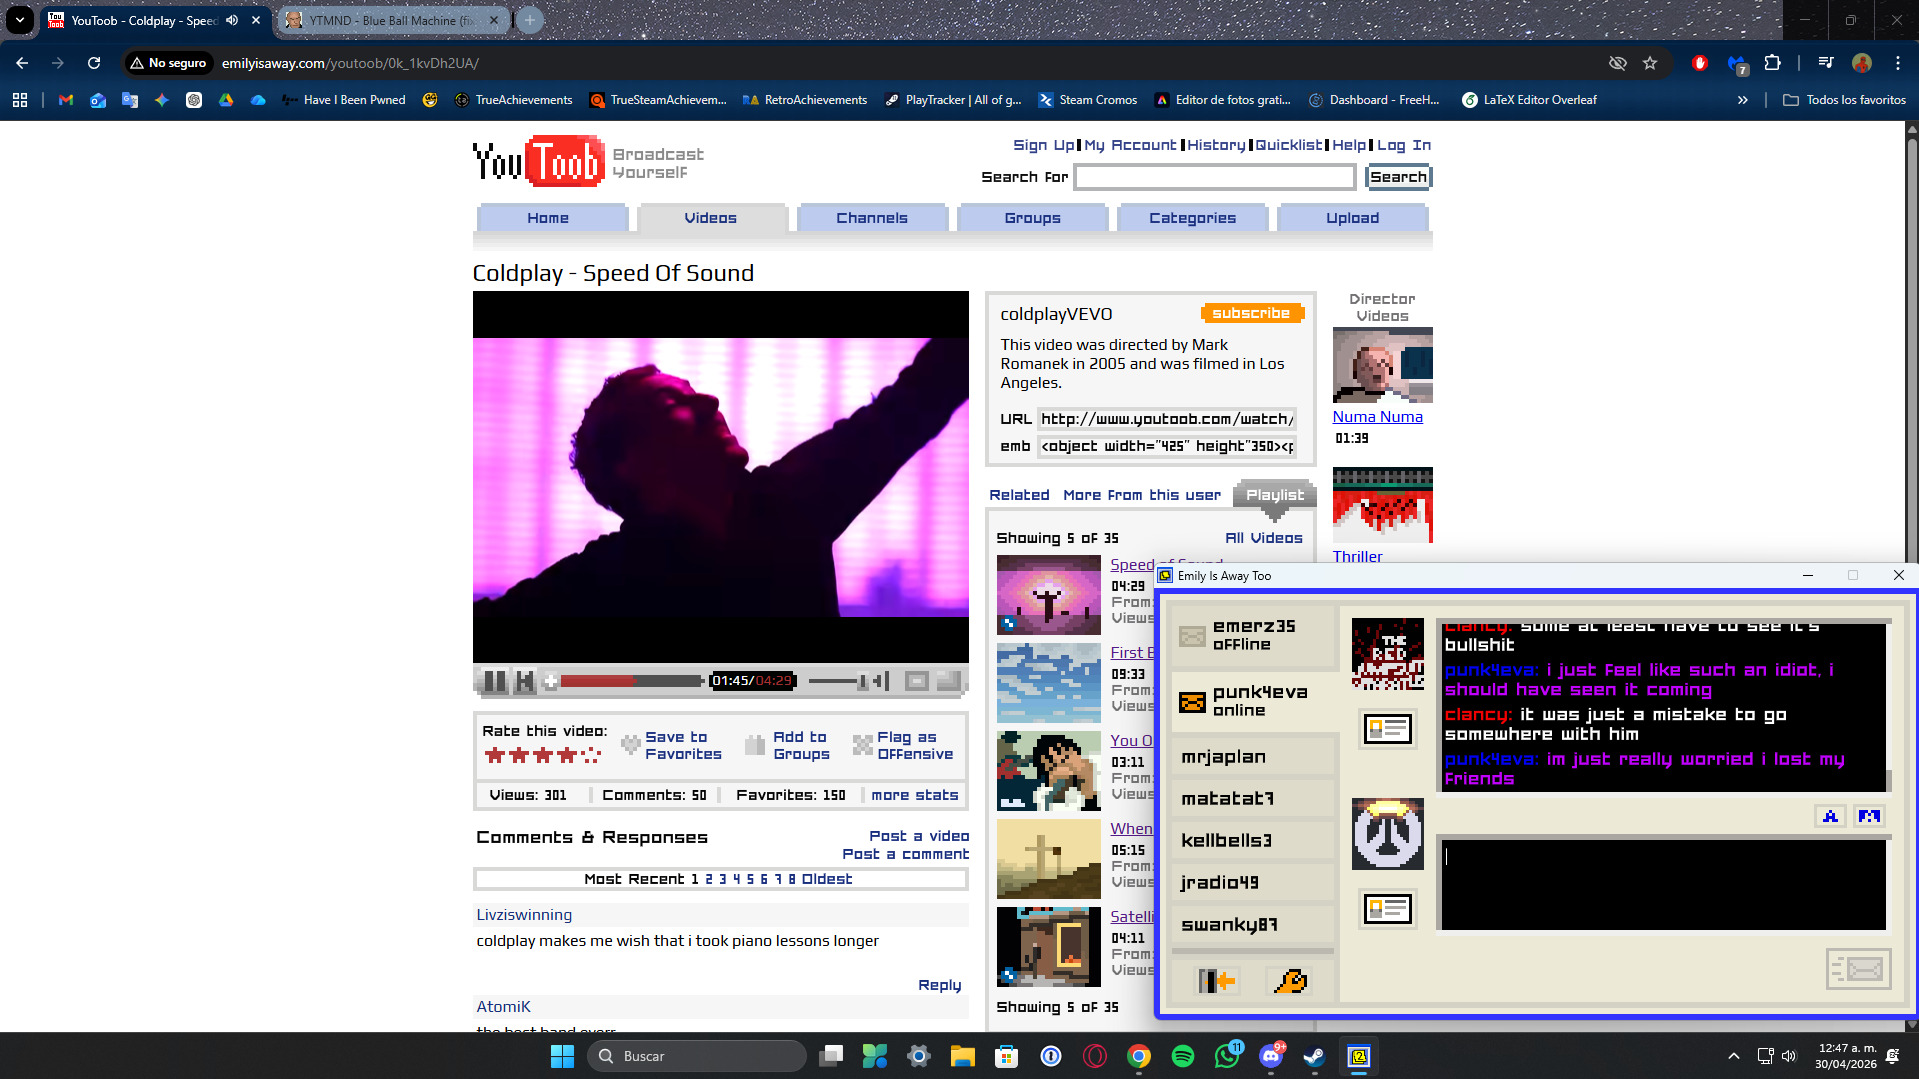Open the All Videos link

[x=1264, y=538]
